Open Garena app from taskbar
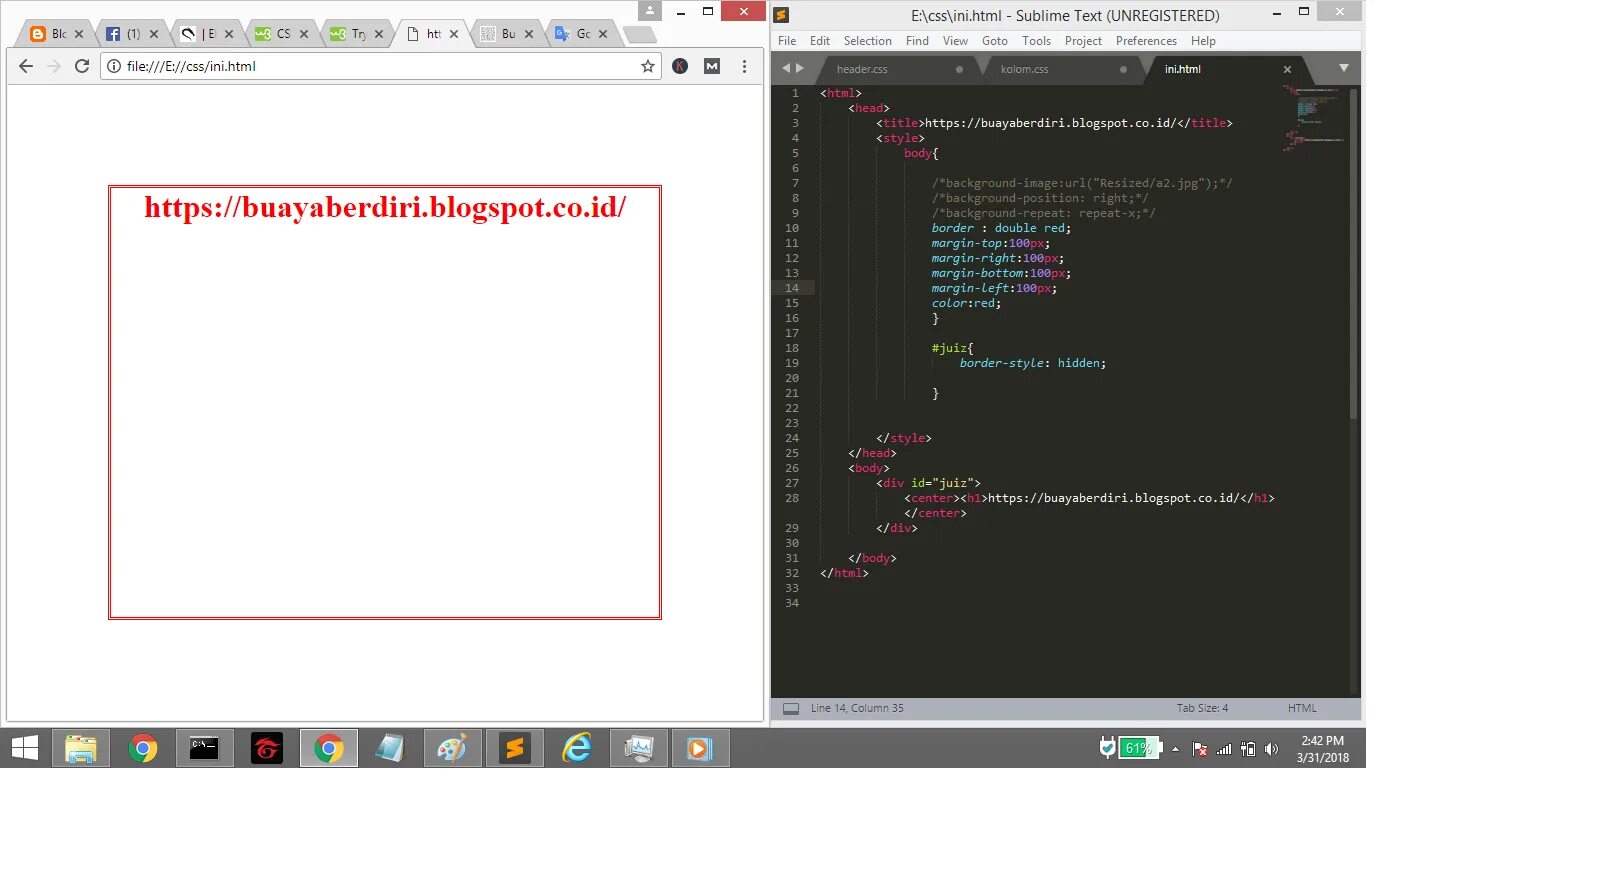1600x895 pixels. pyautogui.click(x=266, y=748)
